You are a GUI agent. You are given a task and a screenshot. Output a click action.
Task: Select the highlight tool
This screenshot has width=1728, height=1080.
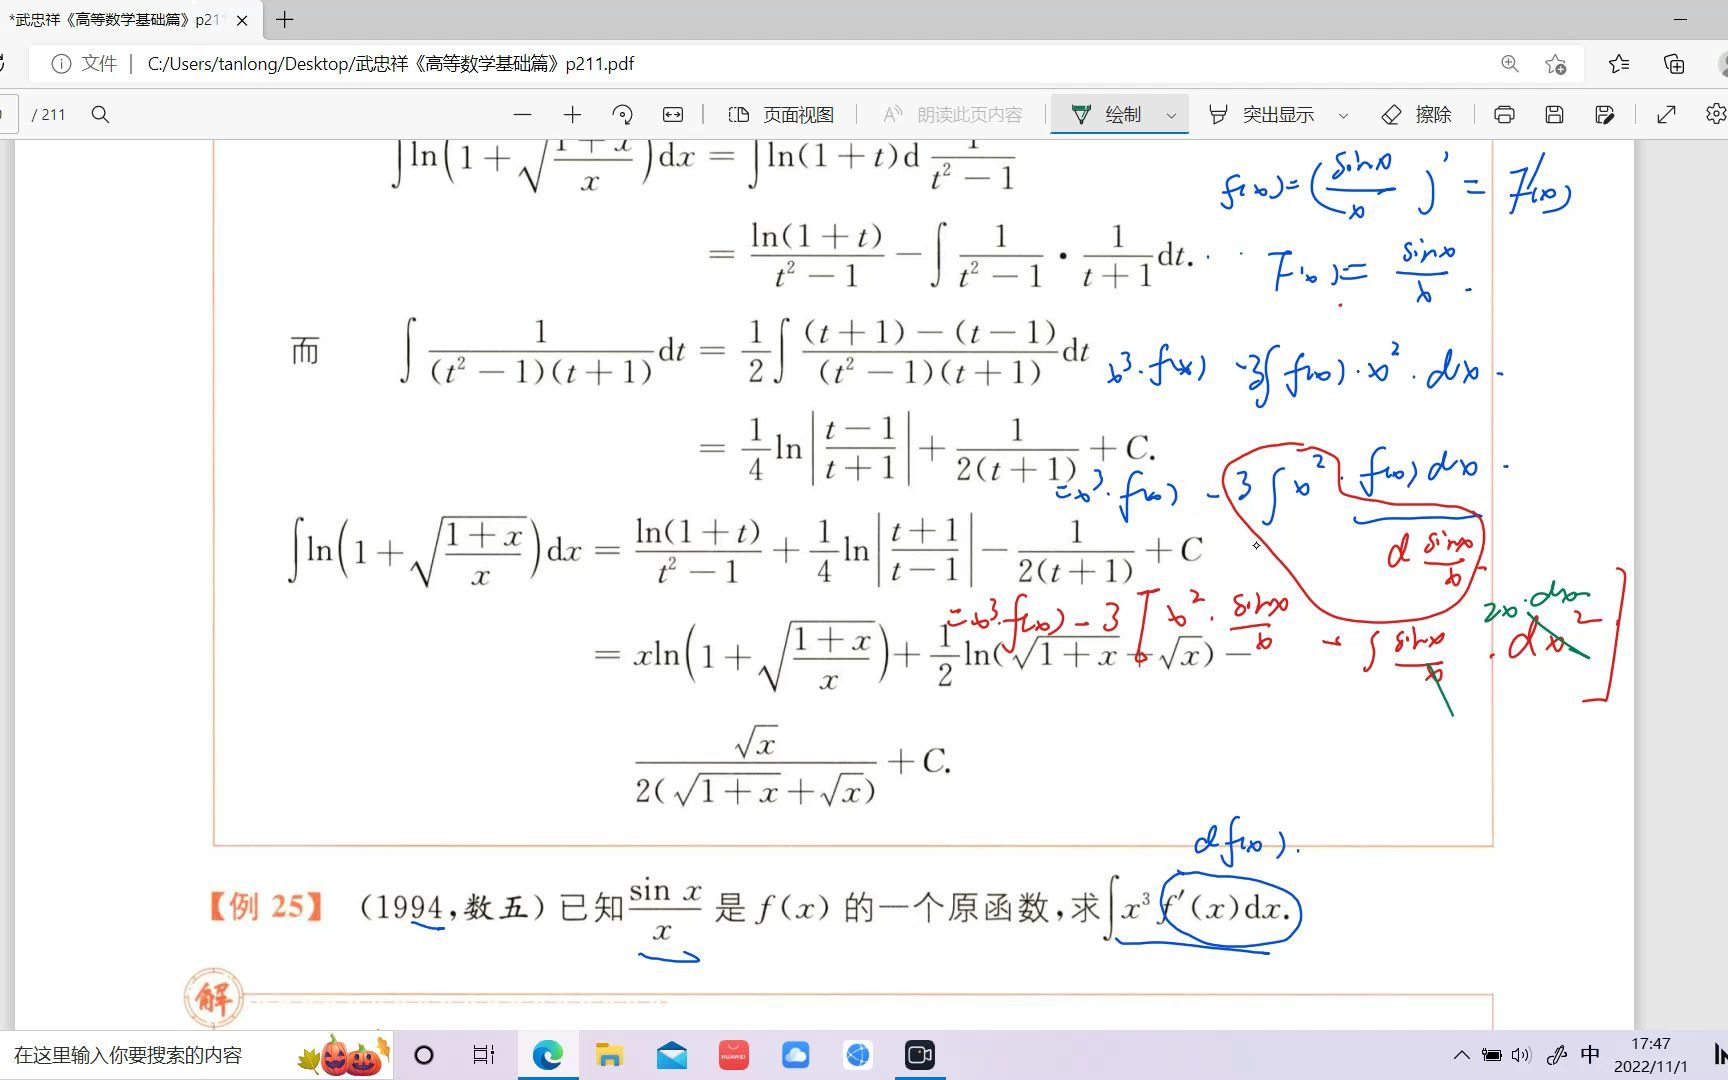click(1261, 115)
